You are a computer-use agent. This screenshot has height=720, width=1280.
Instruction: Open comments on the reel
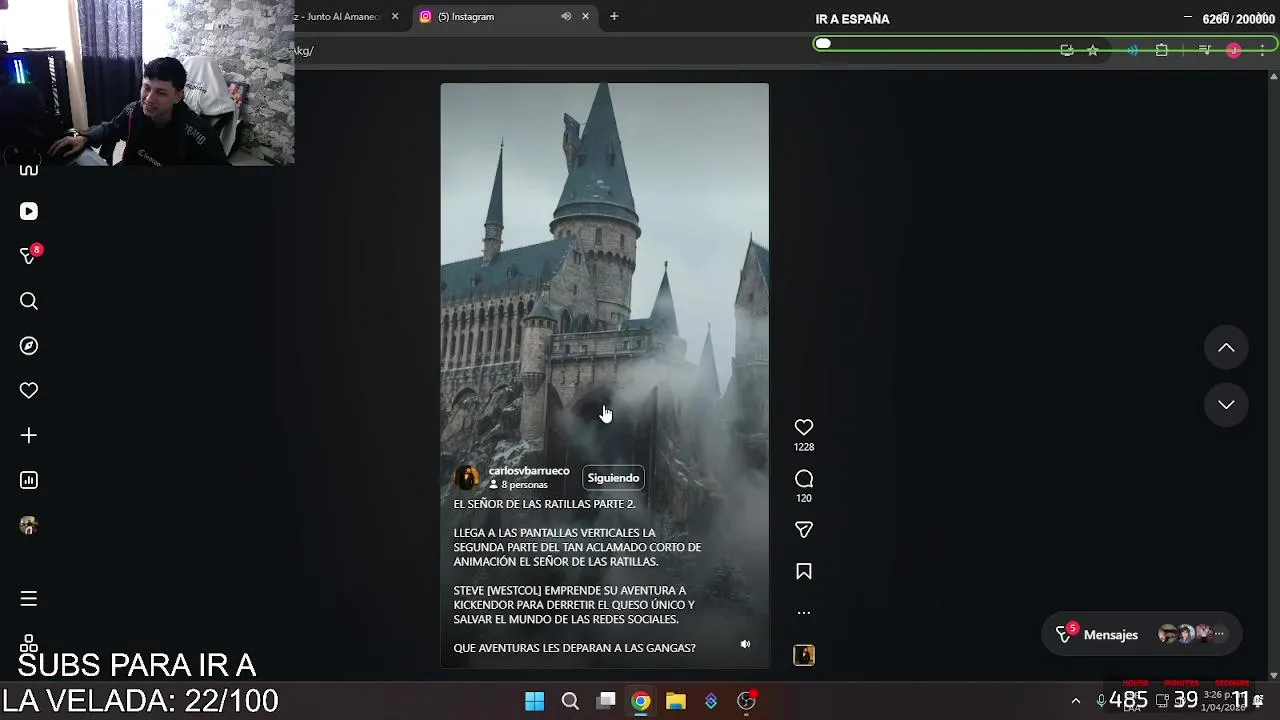(804, 479)
